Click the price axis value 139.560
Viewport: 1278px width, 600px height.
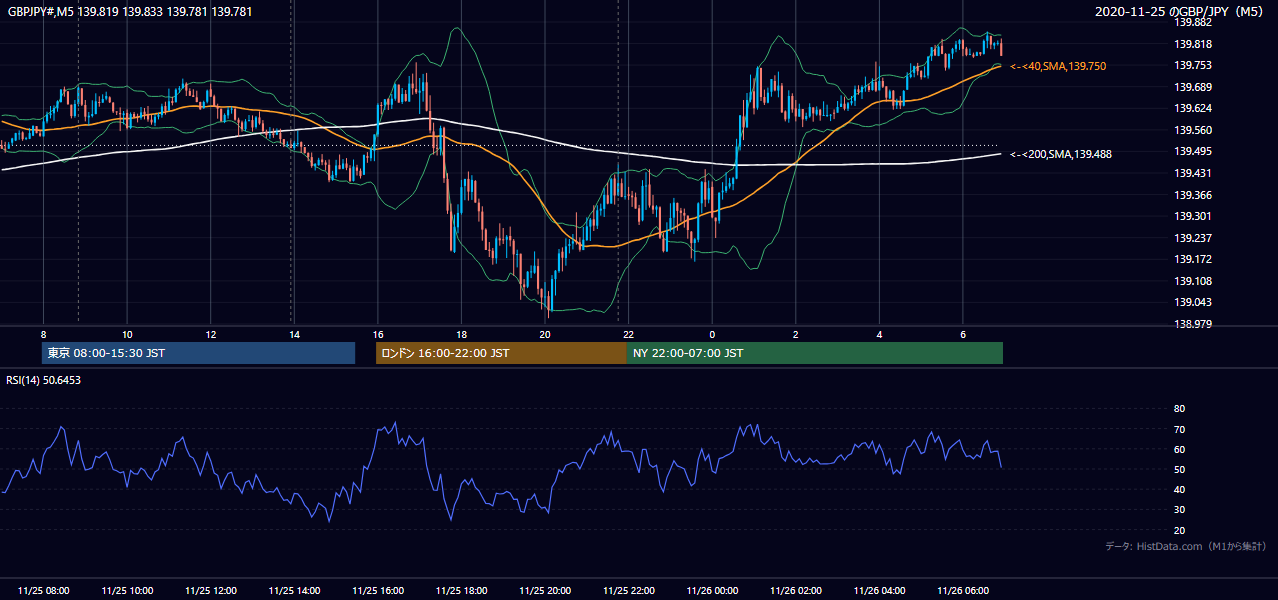pos(1192,130)
